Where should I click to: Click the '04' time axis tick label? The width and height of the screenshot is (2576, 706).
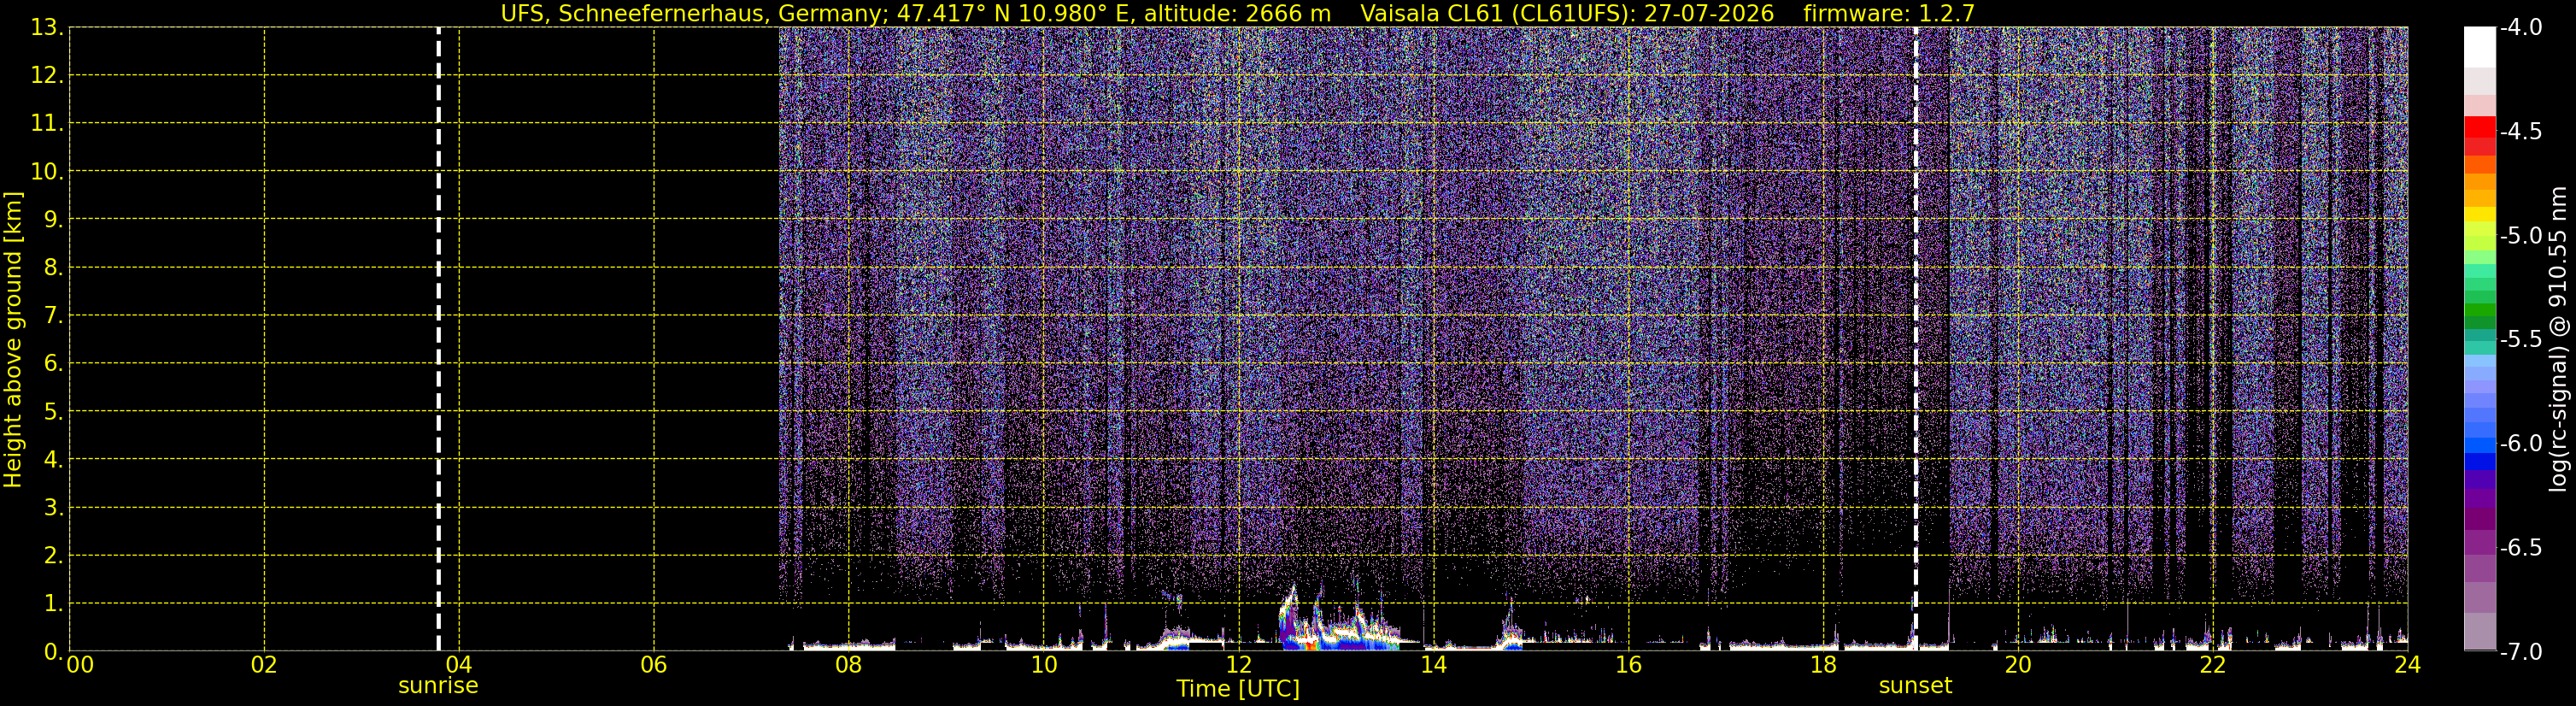point(459,666)
